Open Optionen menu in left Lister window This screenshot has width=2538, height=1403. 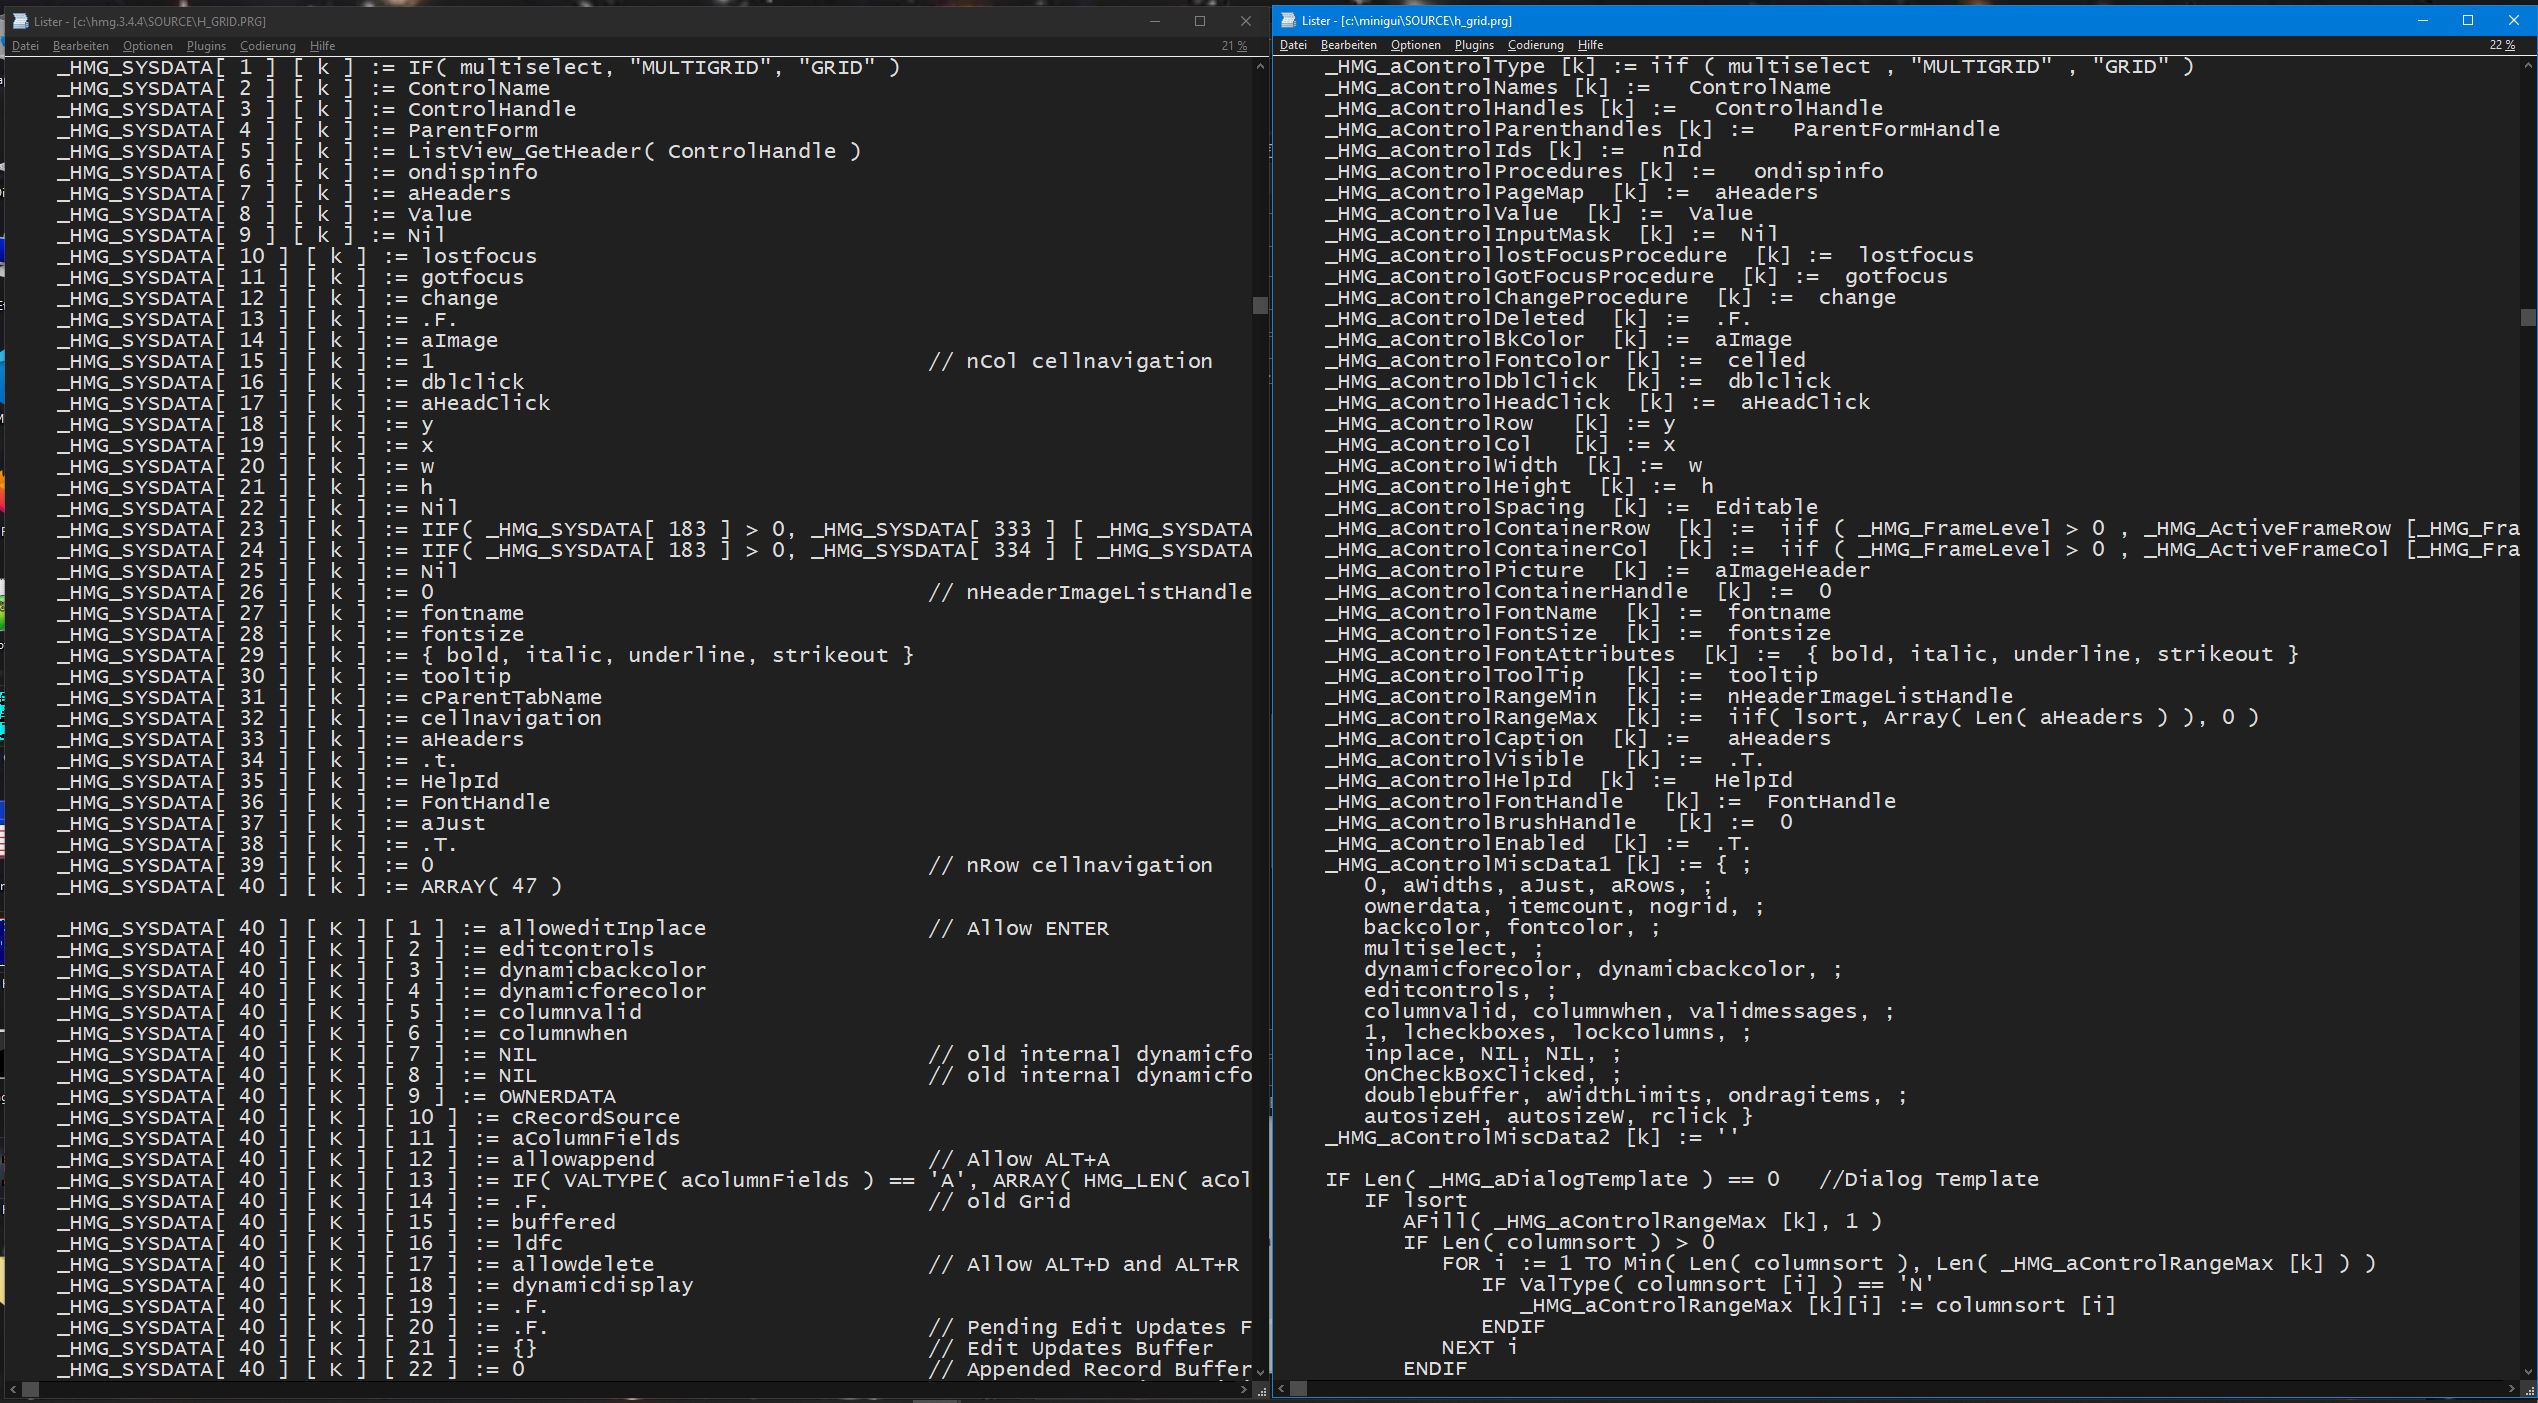pos(148,46)
